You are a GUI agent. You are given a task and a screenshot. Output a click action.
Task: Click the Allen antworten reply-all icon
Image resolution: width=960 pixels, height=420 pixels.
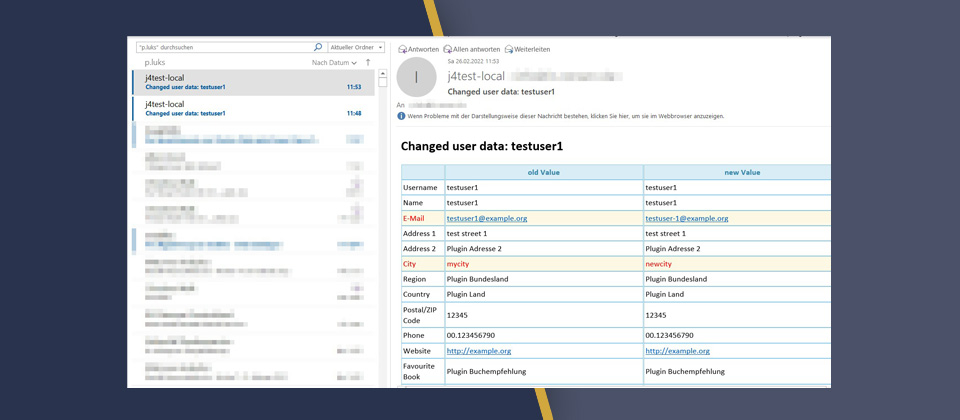pos(448,50)
